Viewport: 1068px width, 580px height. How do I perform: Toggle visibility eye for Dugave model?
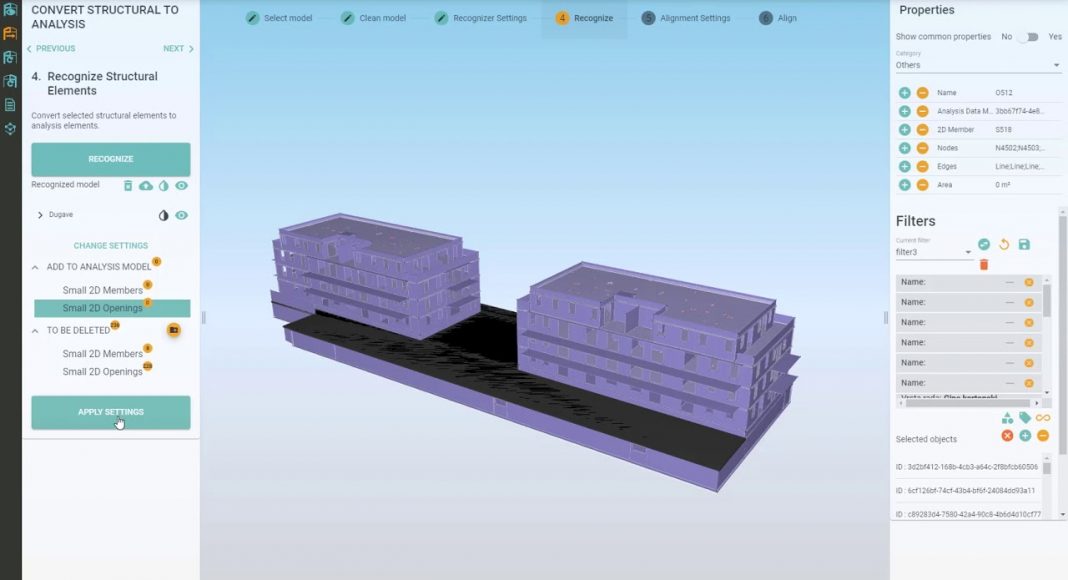(x=182, y=215)
